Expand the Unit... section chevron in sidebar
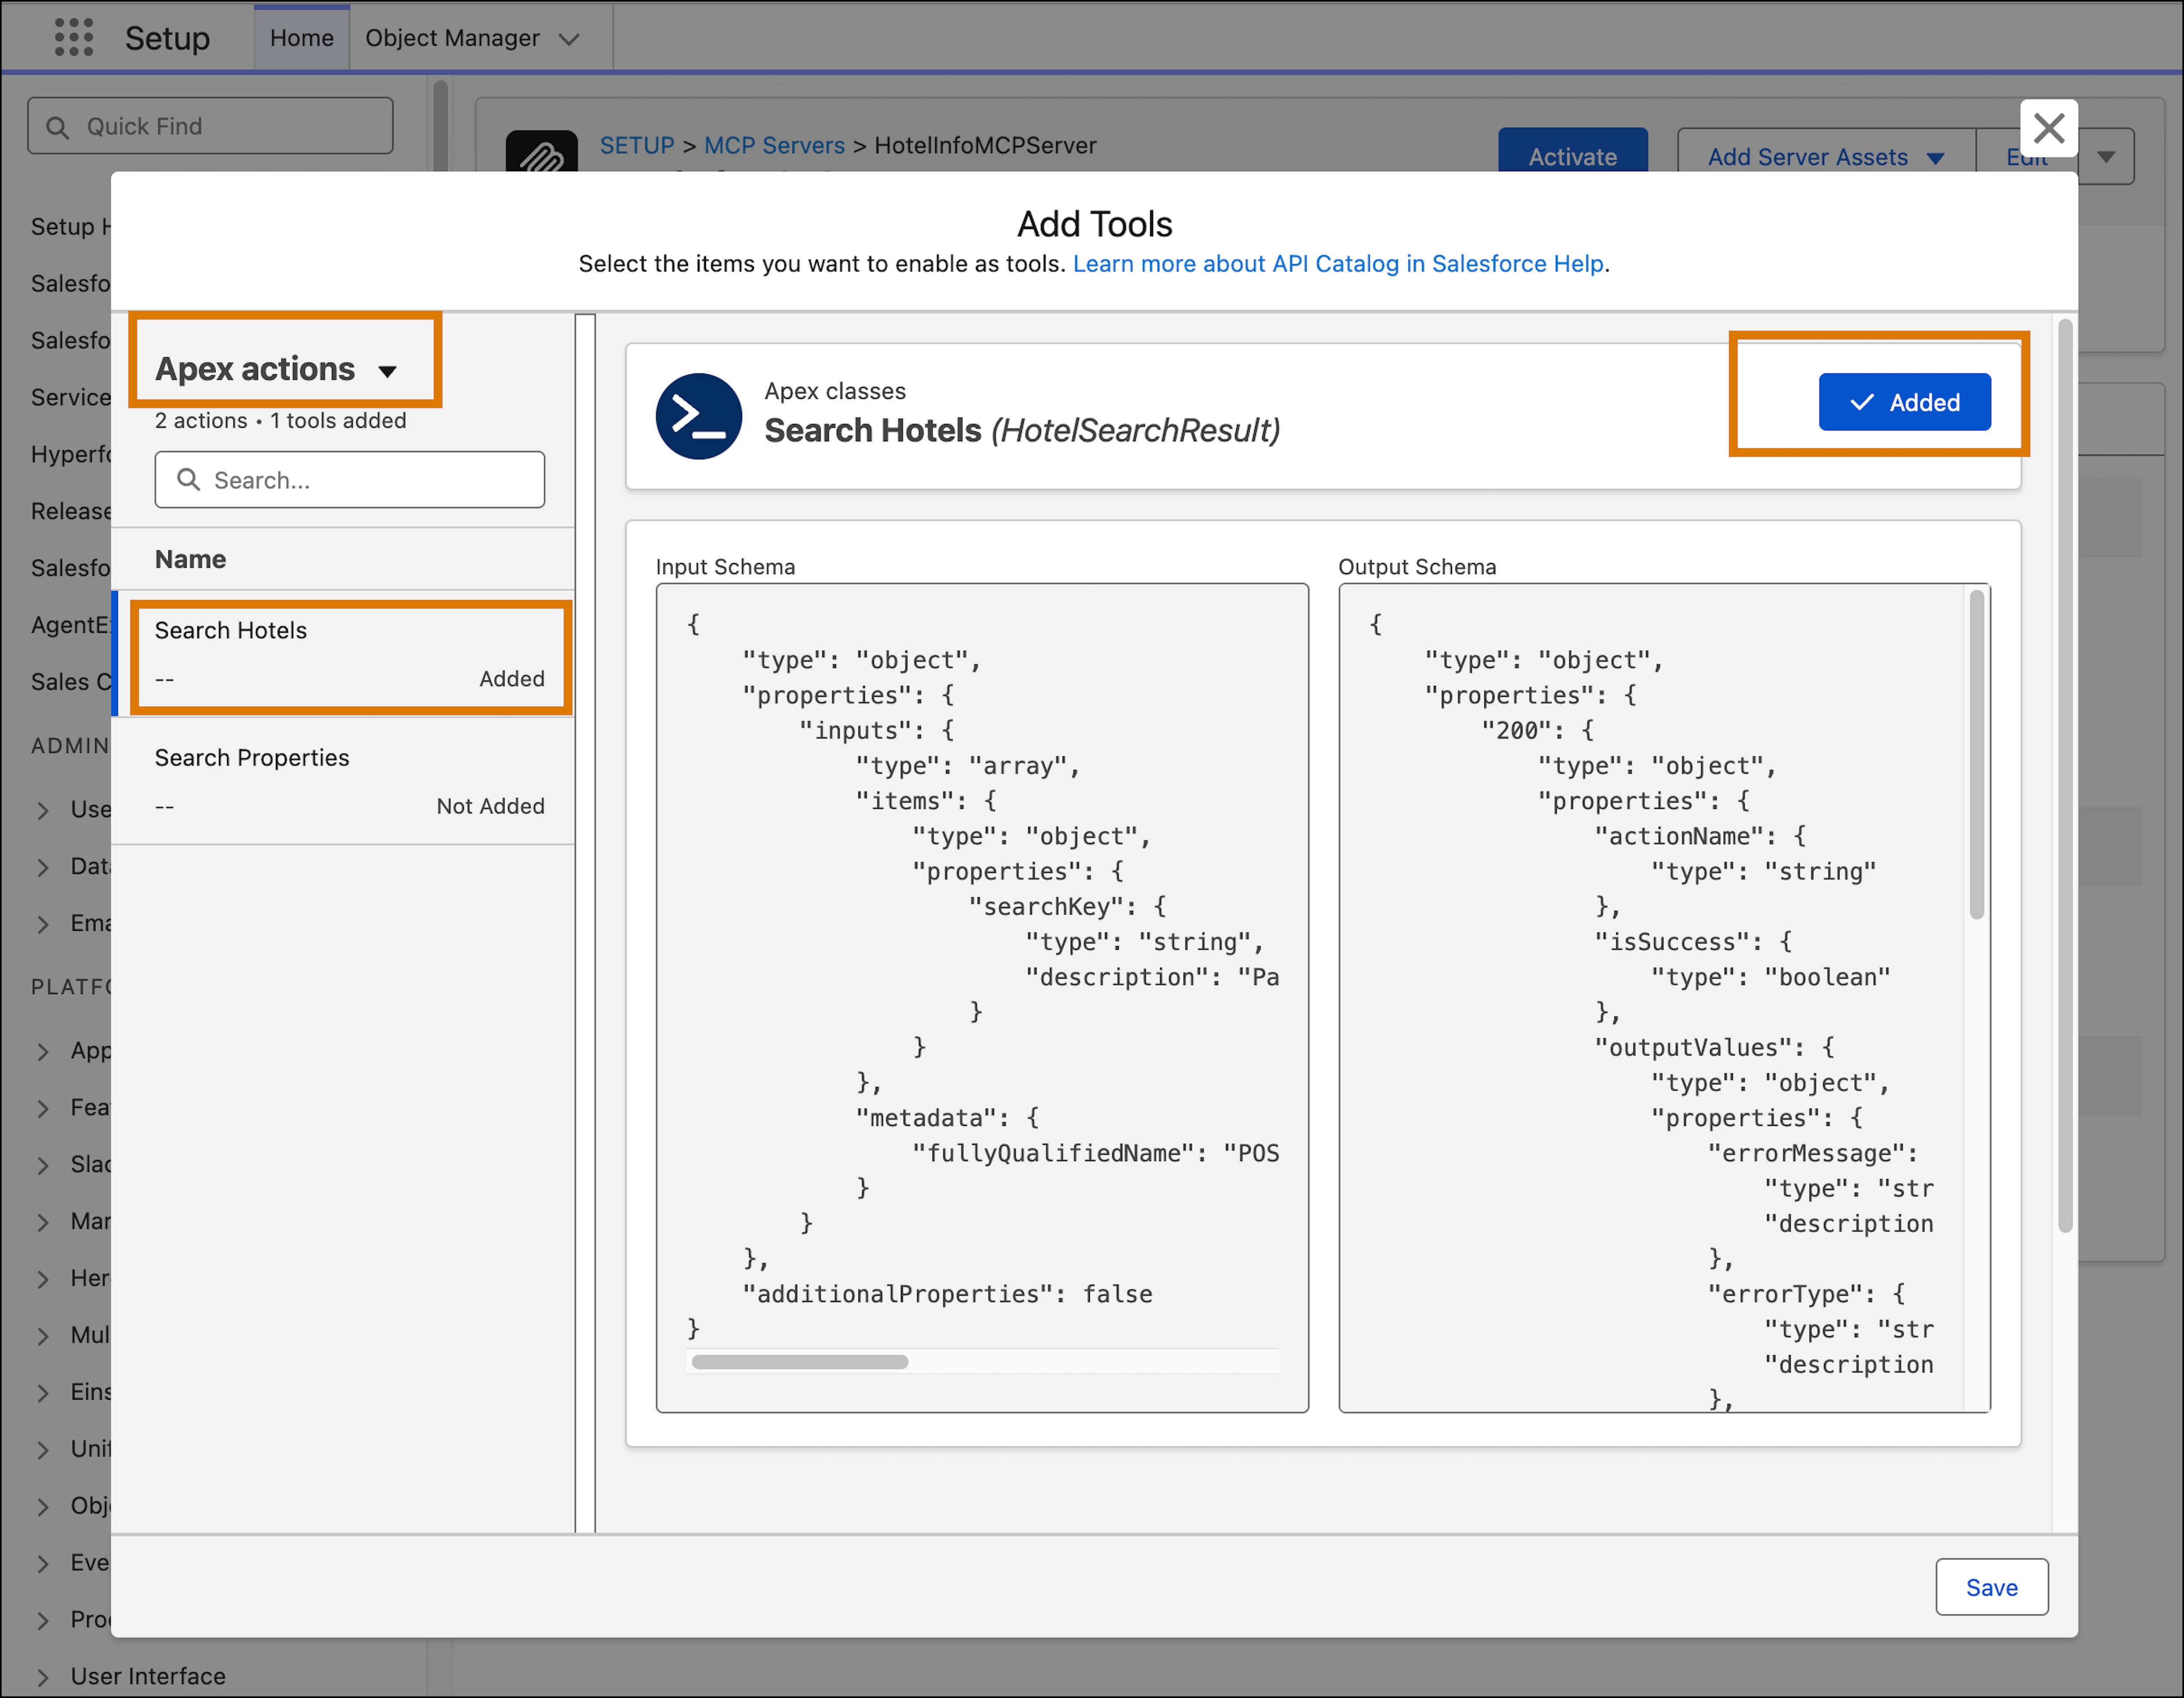This screenshot has width=2184, height=1698. (43, 1449)
